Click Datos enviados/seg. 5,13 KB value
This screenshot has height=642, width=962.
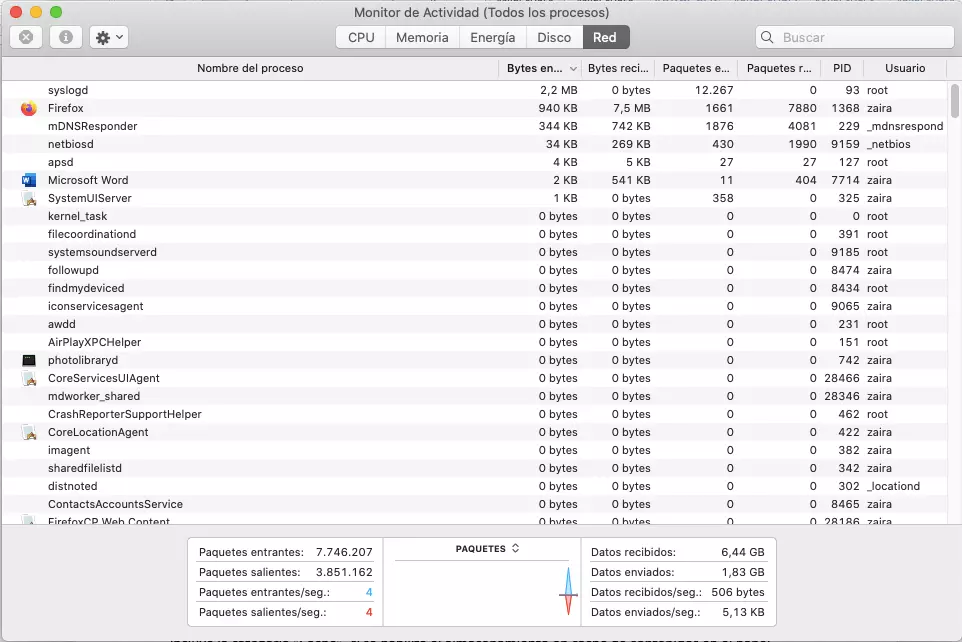(744, 613)
